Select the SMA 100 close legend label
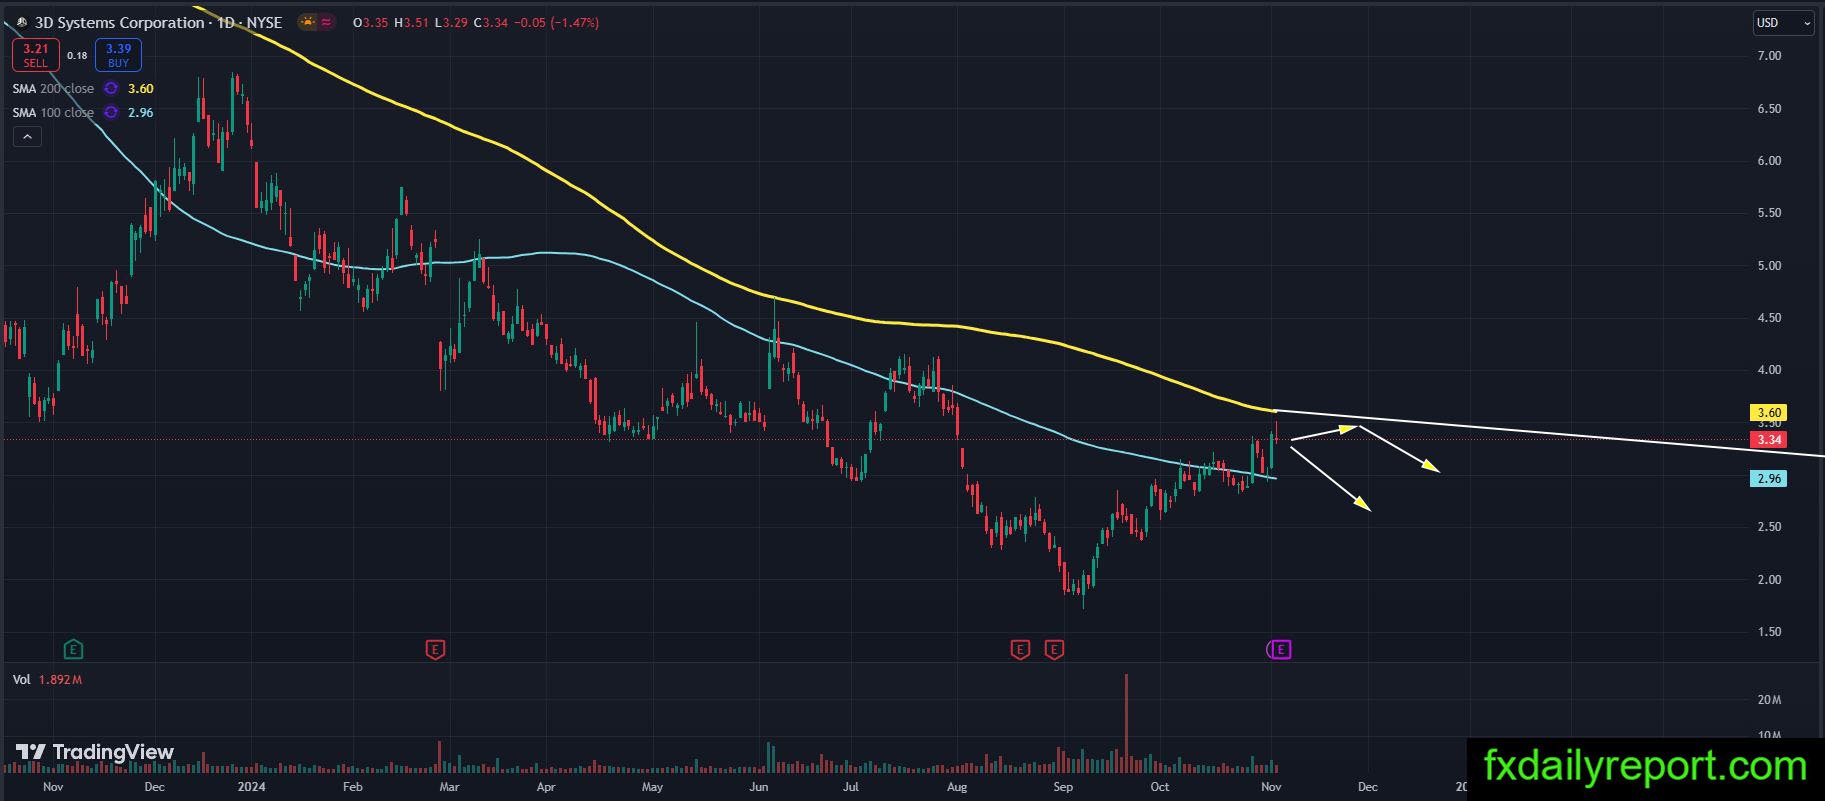The height and width of the screenshot is (801, 1825). [x=53, y=112]
